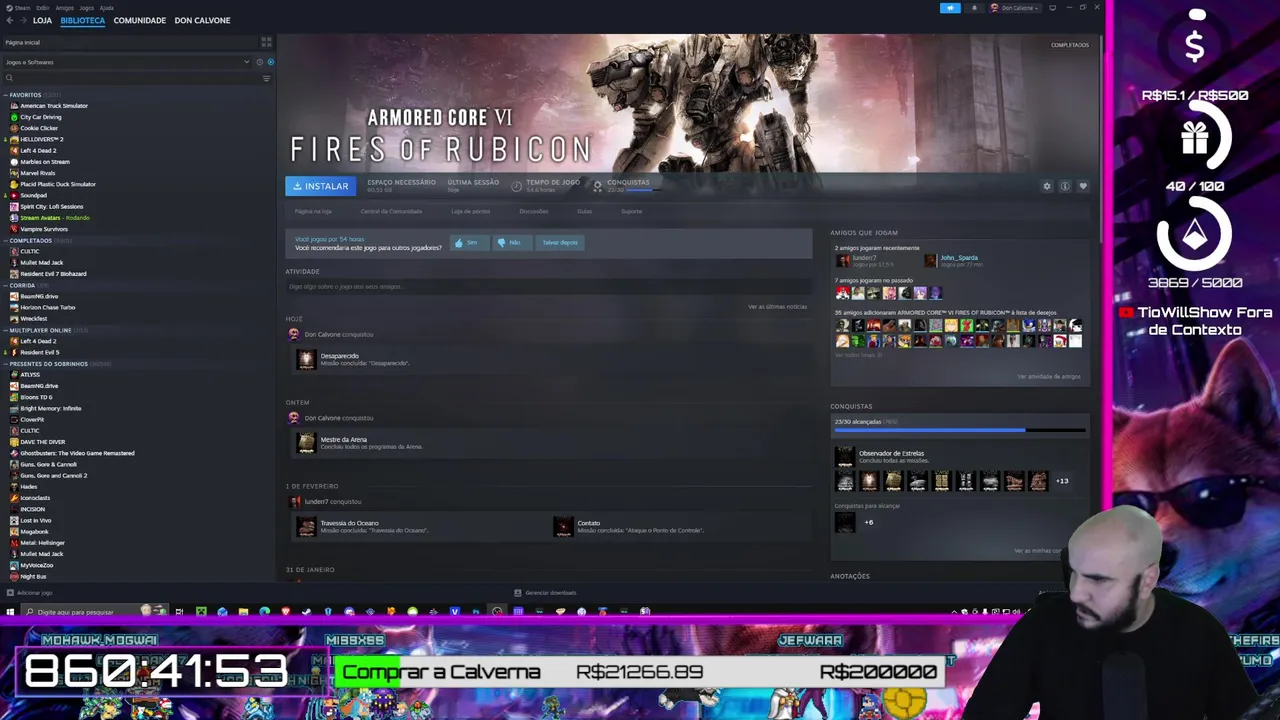The width and height of the screenshot is (1280, 720).
Task: Click the forward navigation arrow
Action: pos(22,20)
